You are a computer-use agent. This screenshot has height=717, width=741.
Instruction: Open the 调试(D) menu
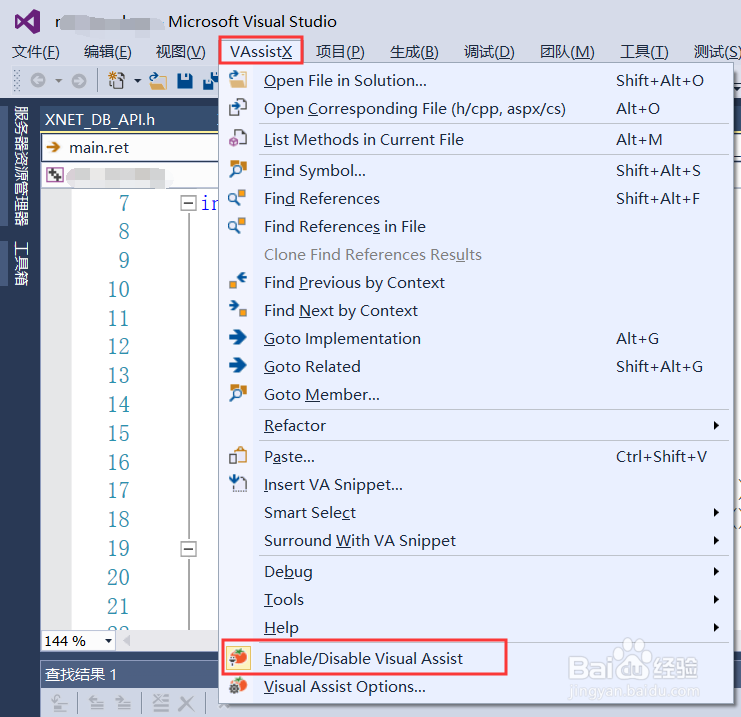489,51
